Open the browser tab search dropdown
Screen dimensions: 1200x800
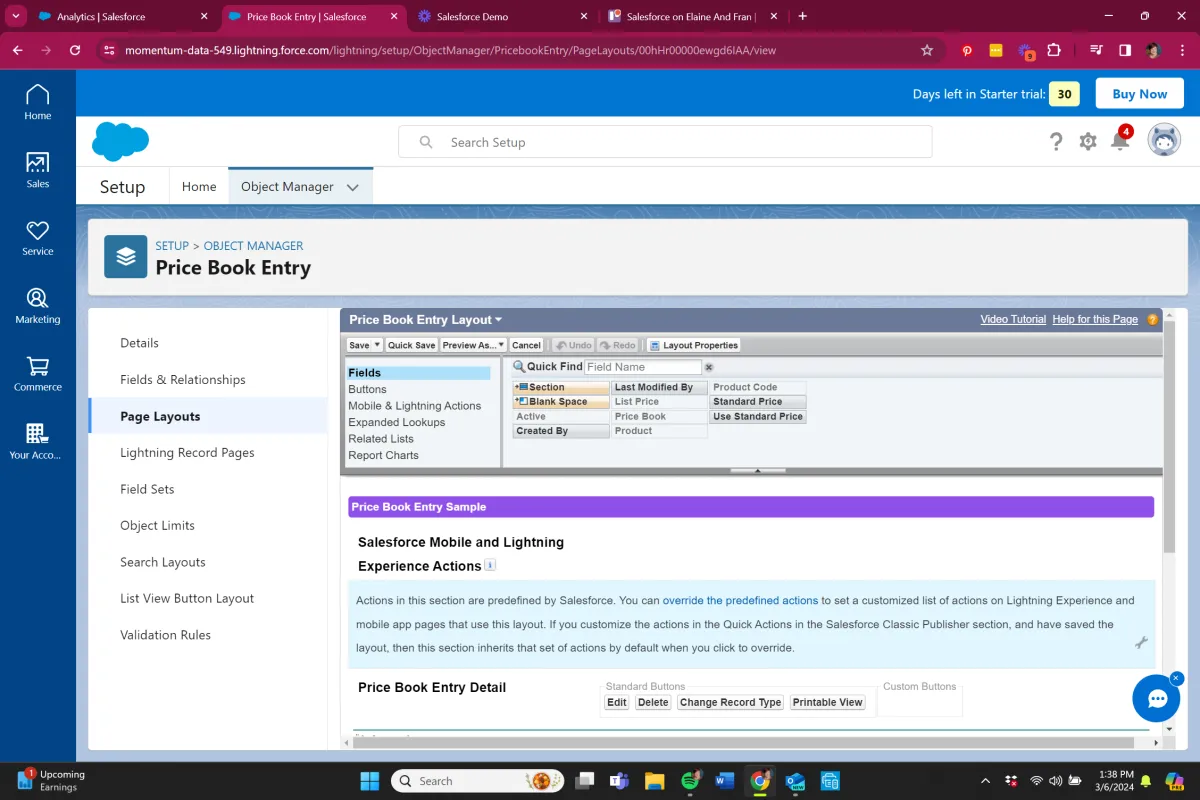pyautogui.click(x=17, y=16)
